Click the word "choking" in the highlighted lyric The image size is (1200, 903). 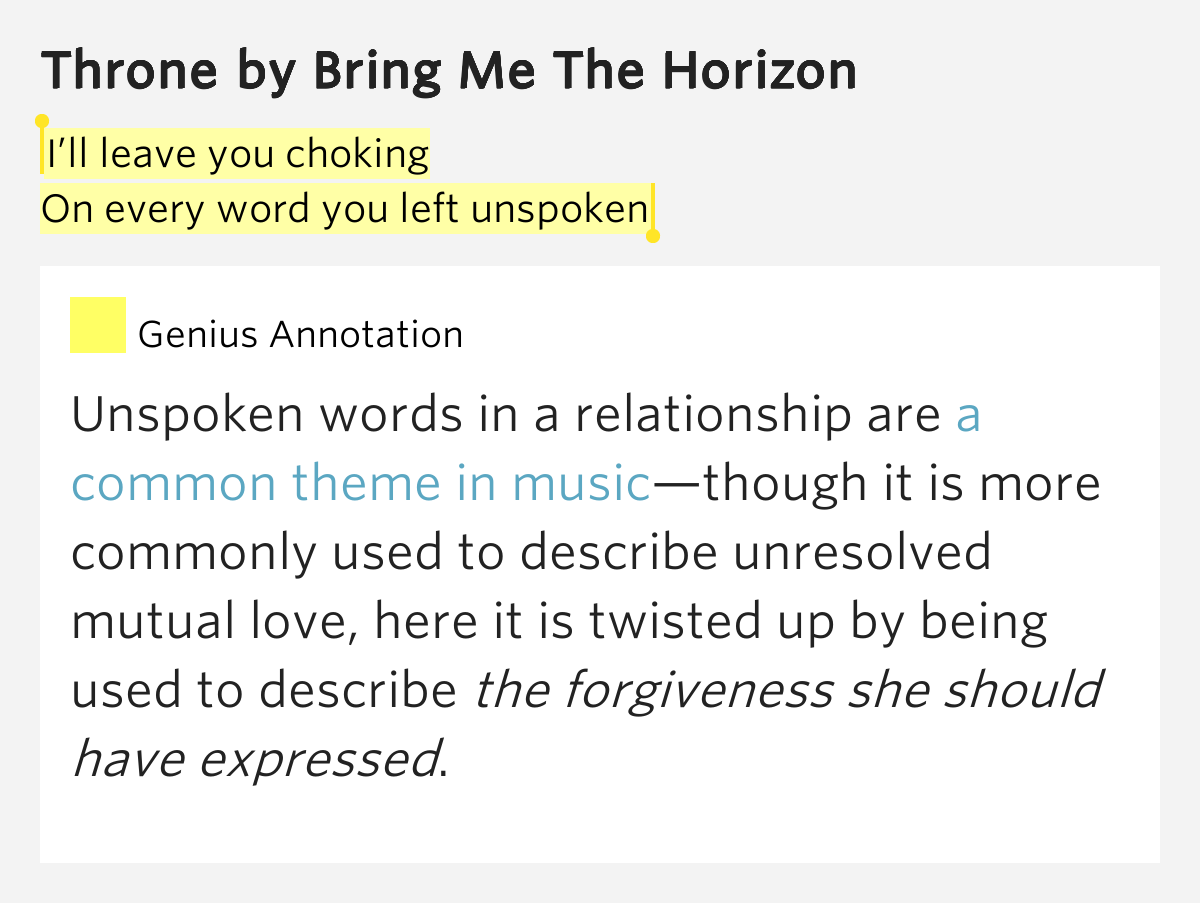coord(357,154)
